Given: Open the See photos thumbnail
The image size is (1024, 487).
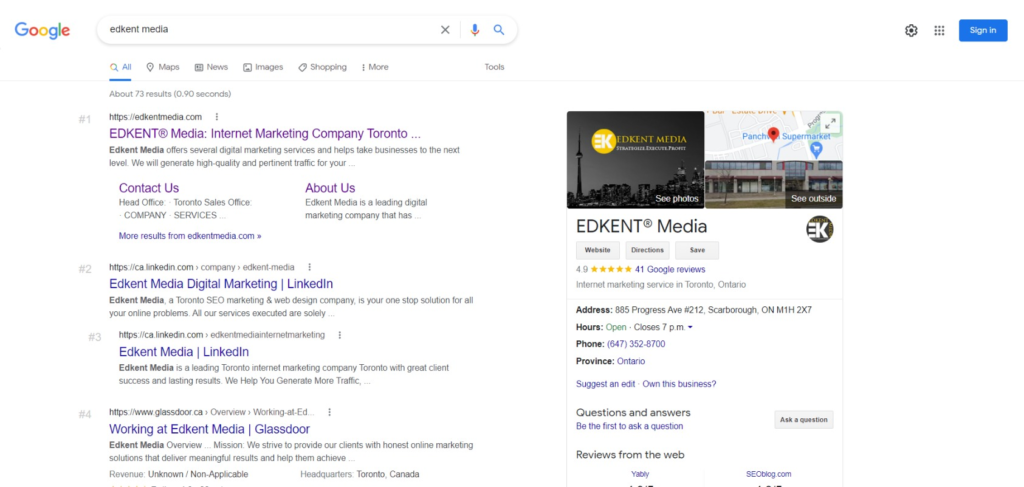Looking at the screenshot, I should (x=635, y=159).
